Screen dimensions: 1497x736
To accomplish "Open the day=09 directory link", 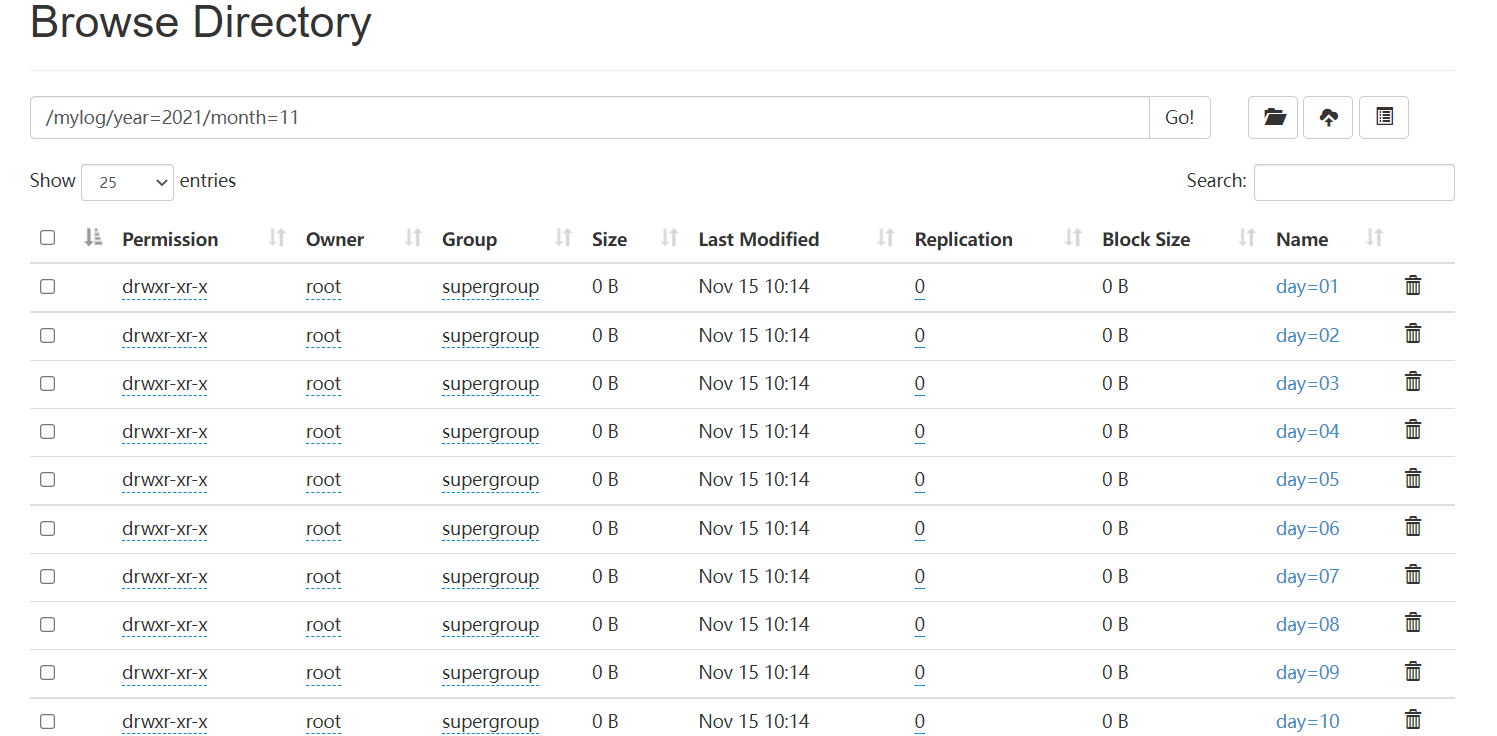I will pos(1307,673).
